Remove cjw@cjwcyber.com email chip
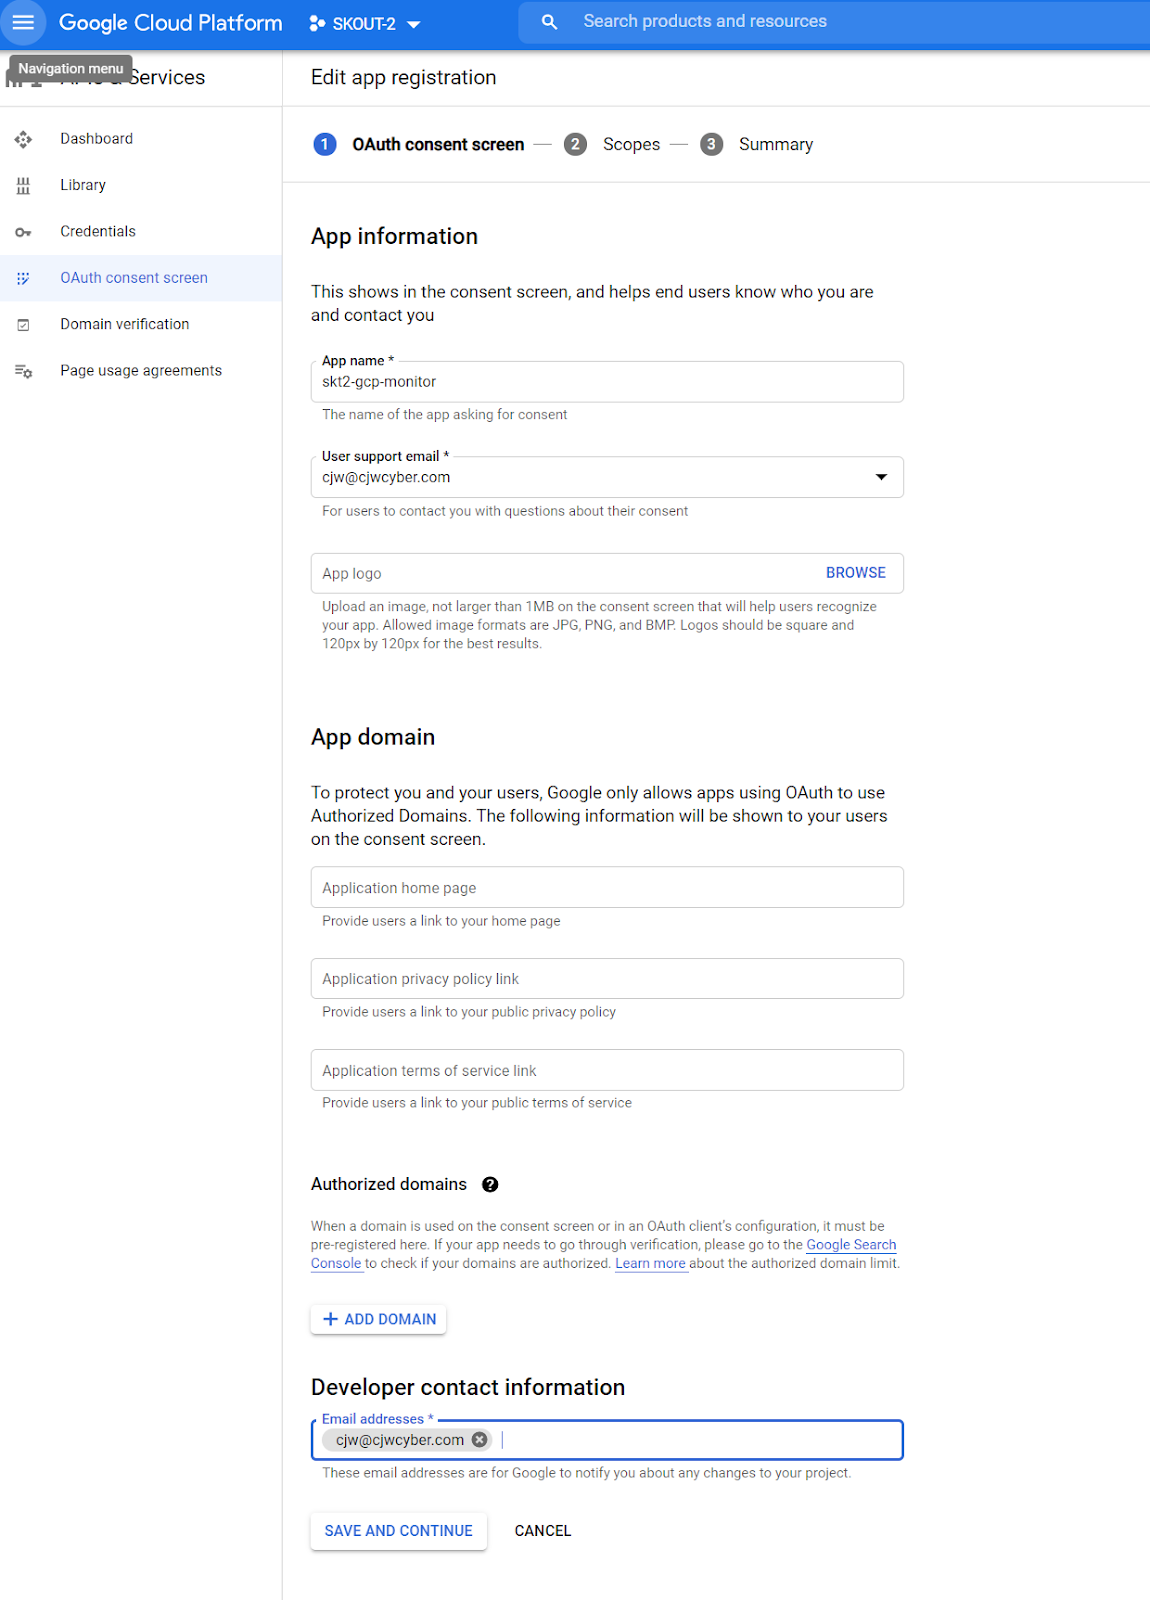1150x1600 pixels. coord(480,1440)
